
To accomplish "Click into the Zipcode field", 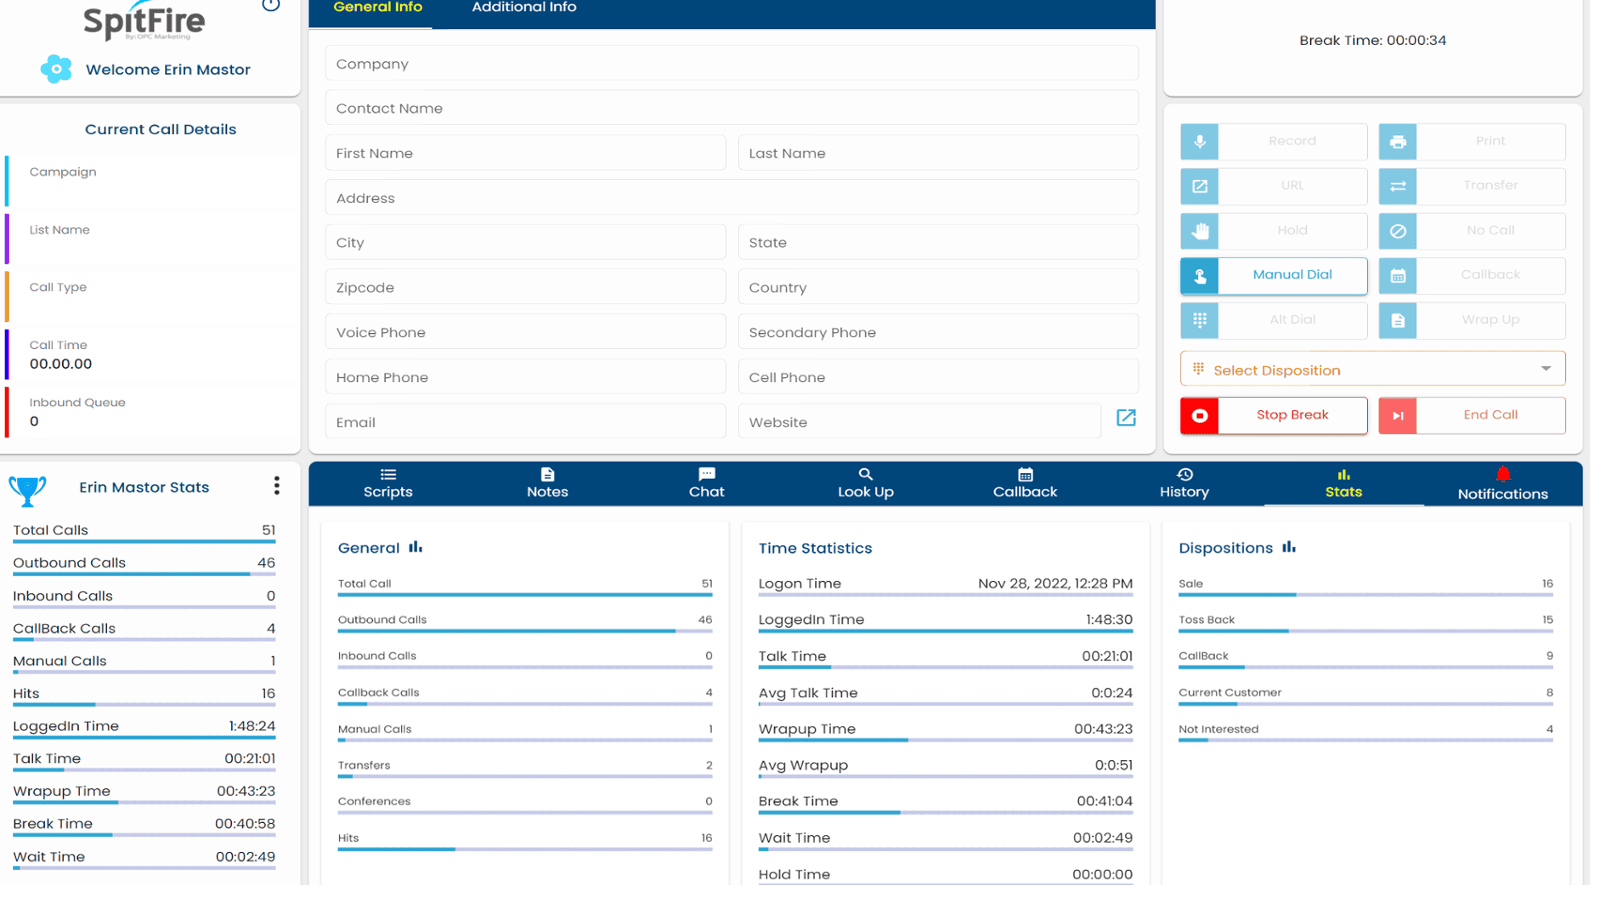I will click(525, 287).
